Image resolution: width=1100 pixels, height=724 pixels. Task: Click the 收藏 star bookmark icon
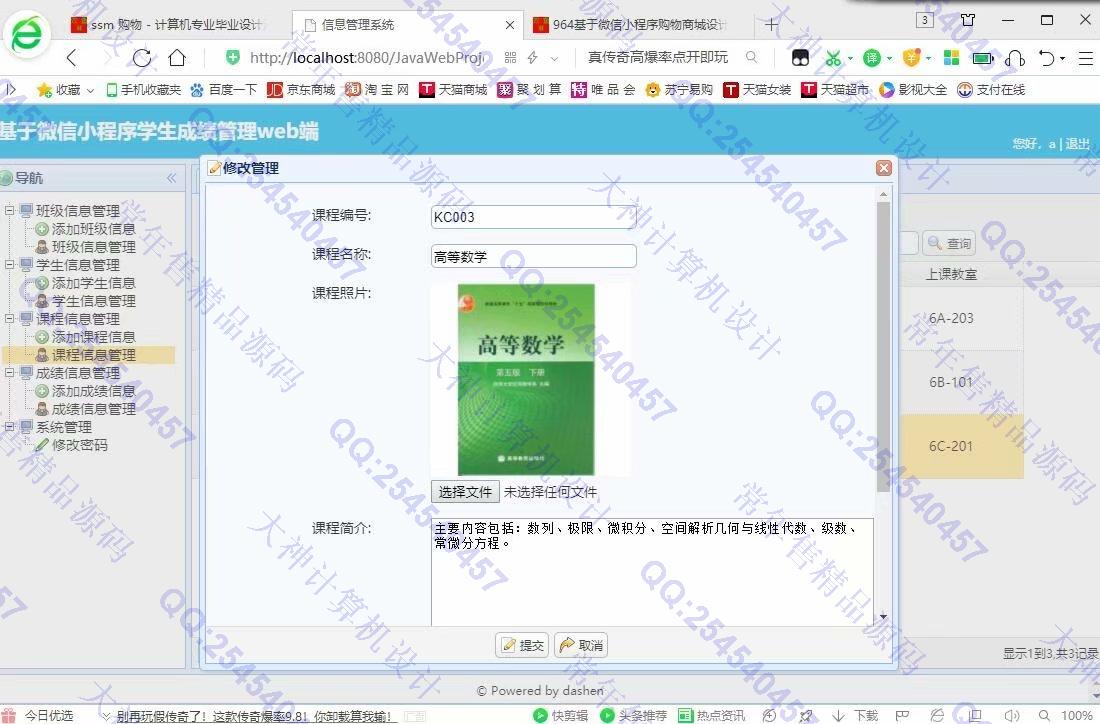(44, 90)
